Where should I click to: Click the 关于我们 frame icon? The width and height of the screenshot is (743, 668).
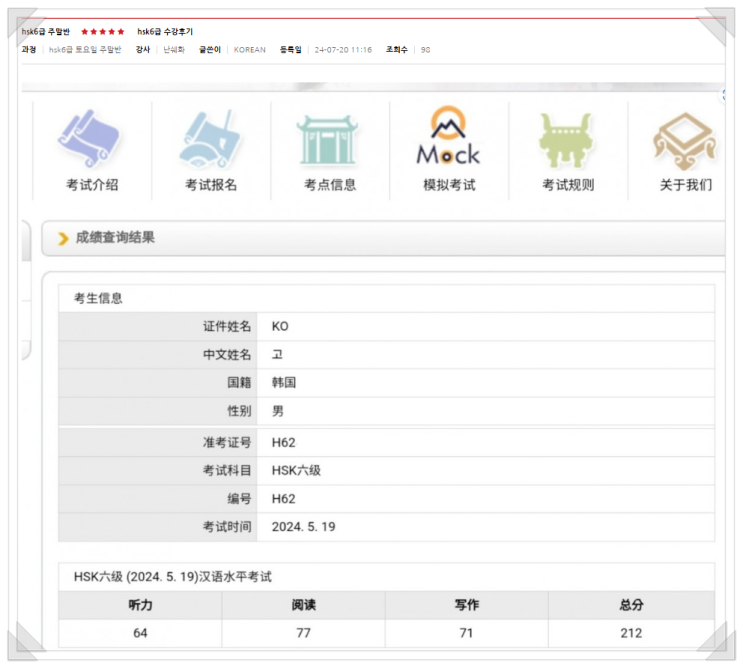tap(685, 141)
